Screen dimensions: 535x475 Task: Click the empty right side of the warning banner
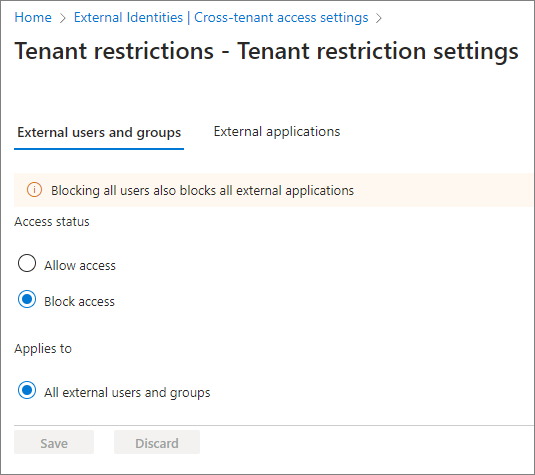(444, 190)
